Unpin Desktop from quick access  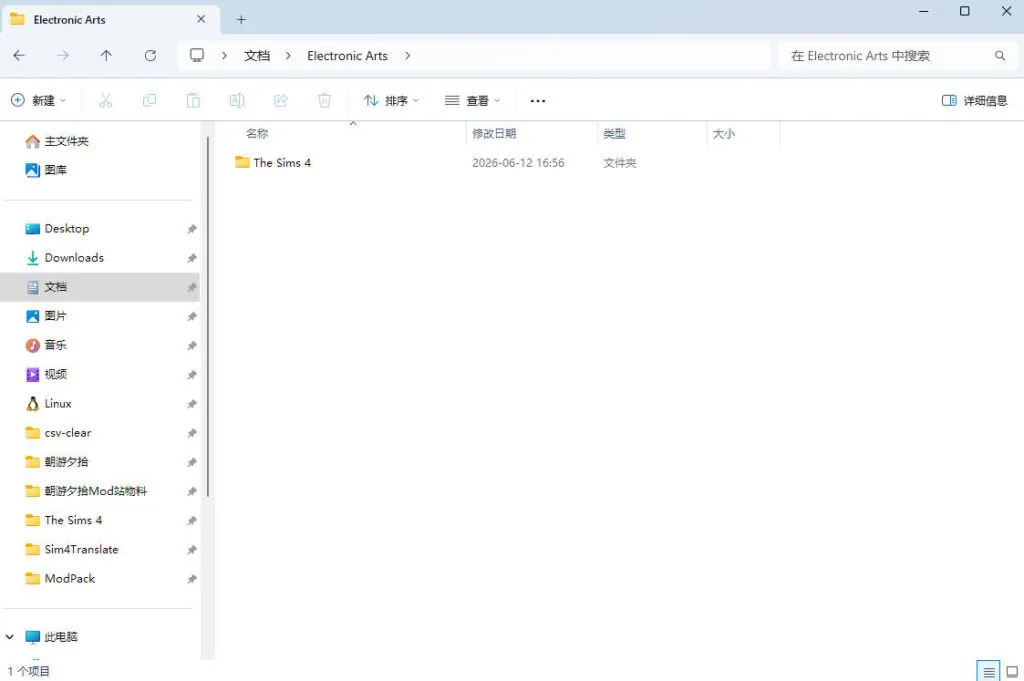(x=191, y=229)
